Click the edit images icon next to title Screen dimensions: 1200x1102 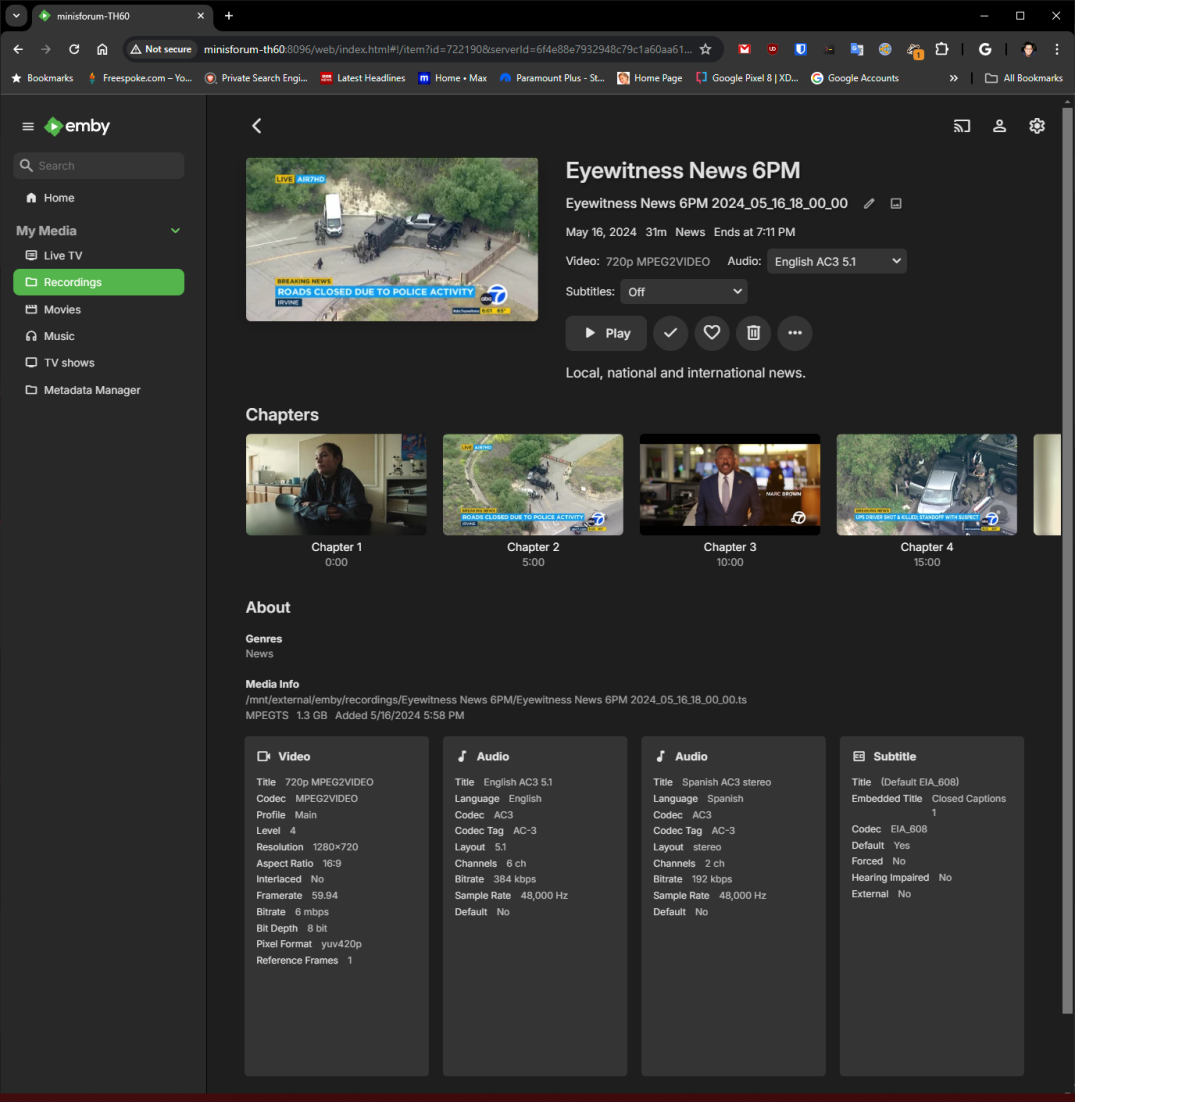896,204
